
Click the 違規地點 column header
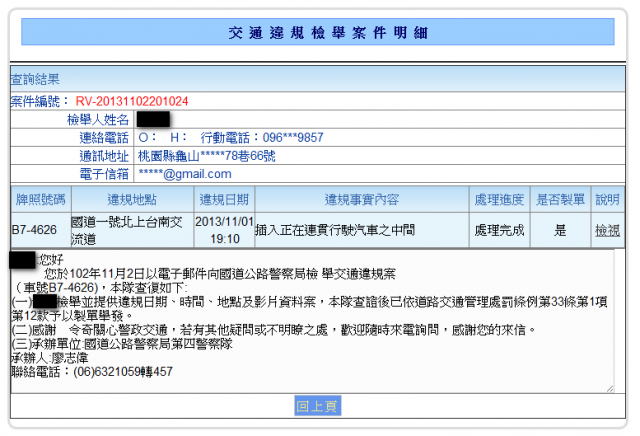coord(132,199)
